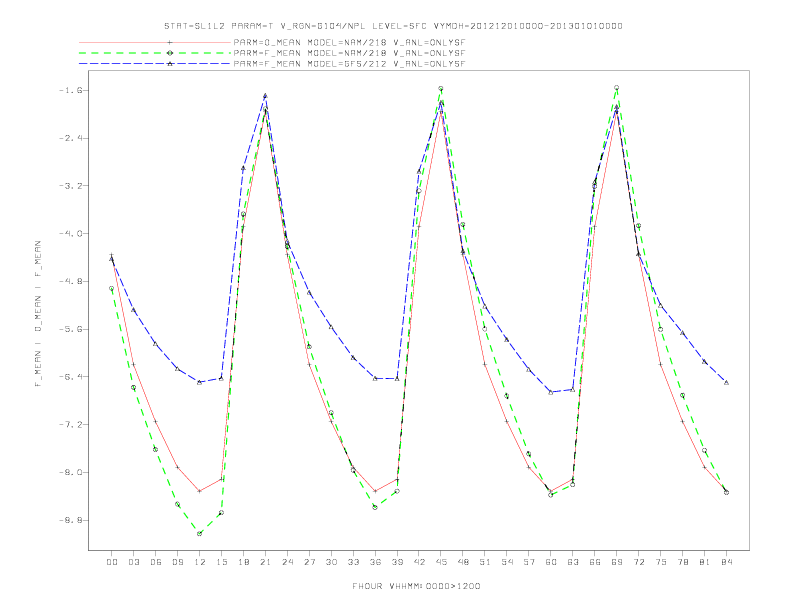
Task: Click the 60 forecast hour tick label
Action: pyautogui.click(x=551, y=562)
